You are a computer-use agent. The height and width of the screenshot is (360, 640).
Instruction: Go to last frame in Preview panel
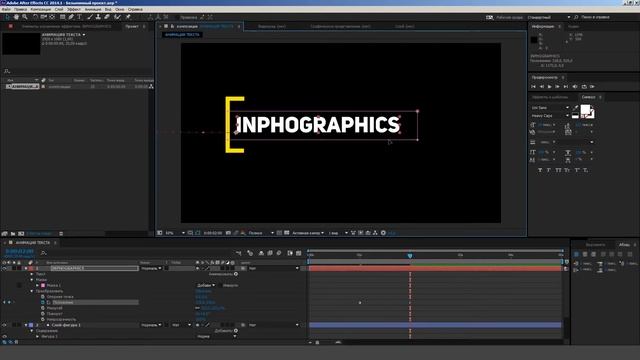(x=566, y=87)
